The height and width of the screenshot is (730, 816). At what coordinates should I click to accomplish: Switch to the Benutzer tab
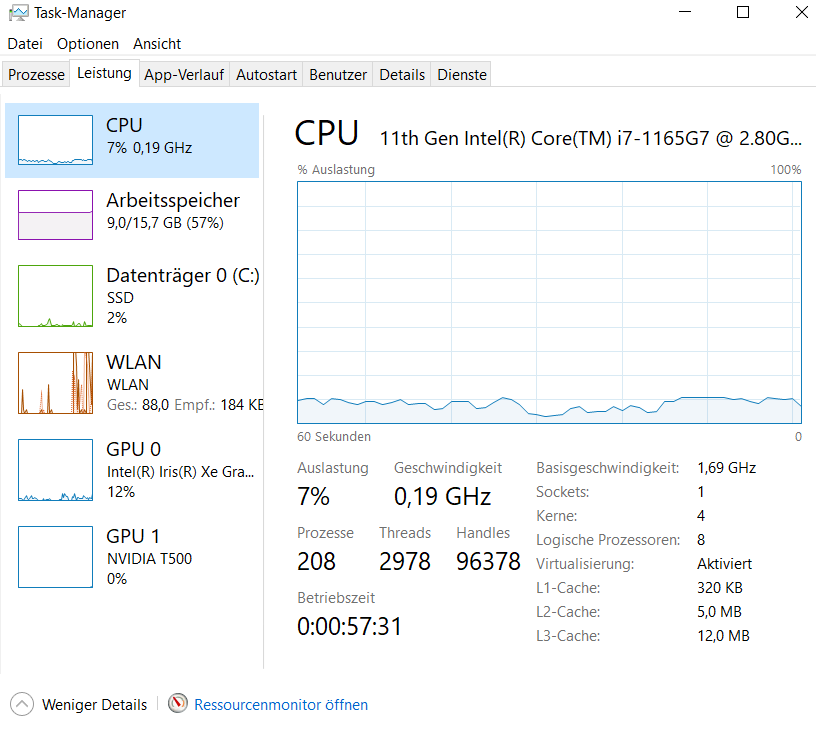click(338, 74)
